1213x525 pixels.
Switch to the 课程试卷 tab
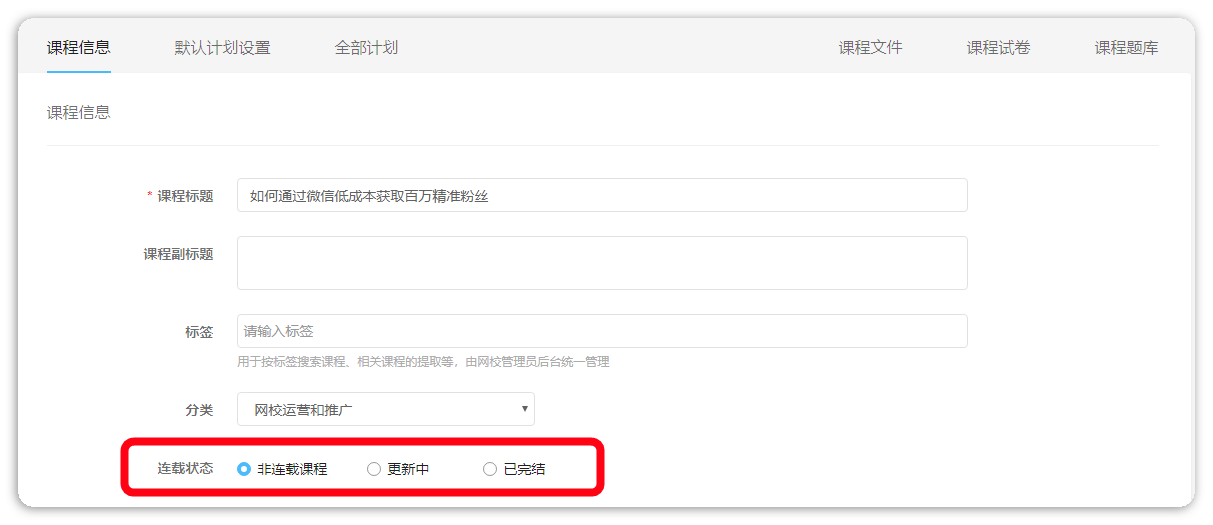pos(998,47)
